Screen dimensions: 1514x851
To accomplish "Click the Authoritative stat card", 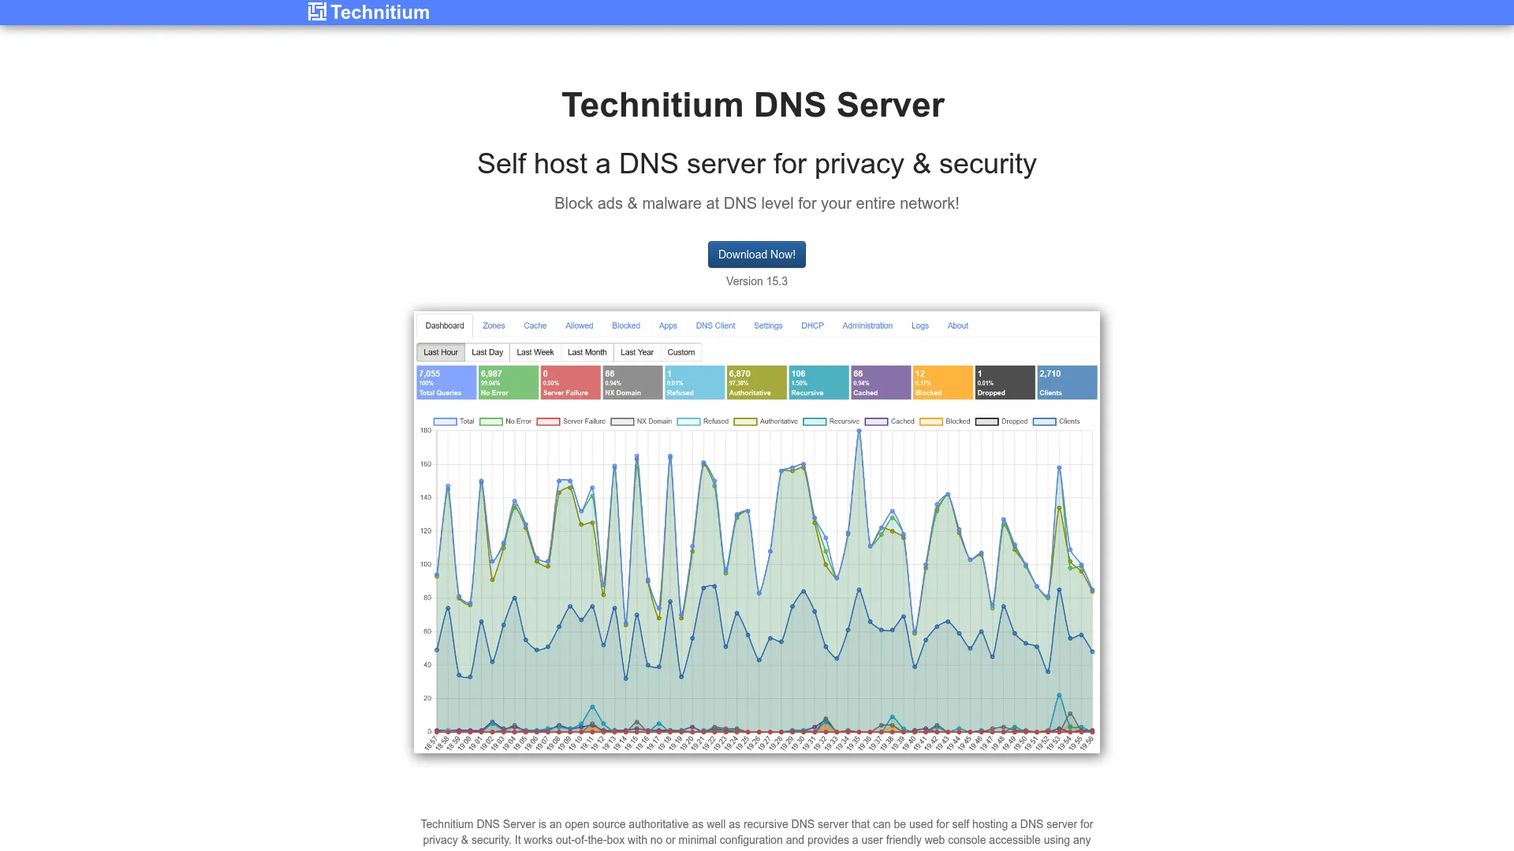I will tap(756, 382).
